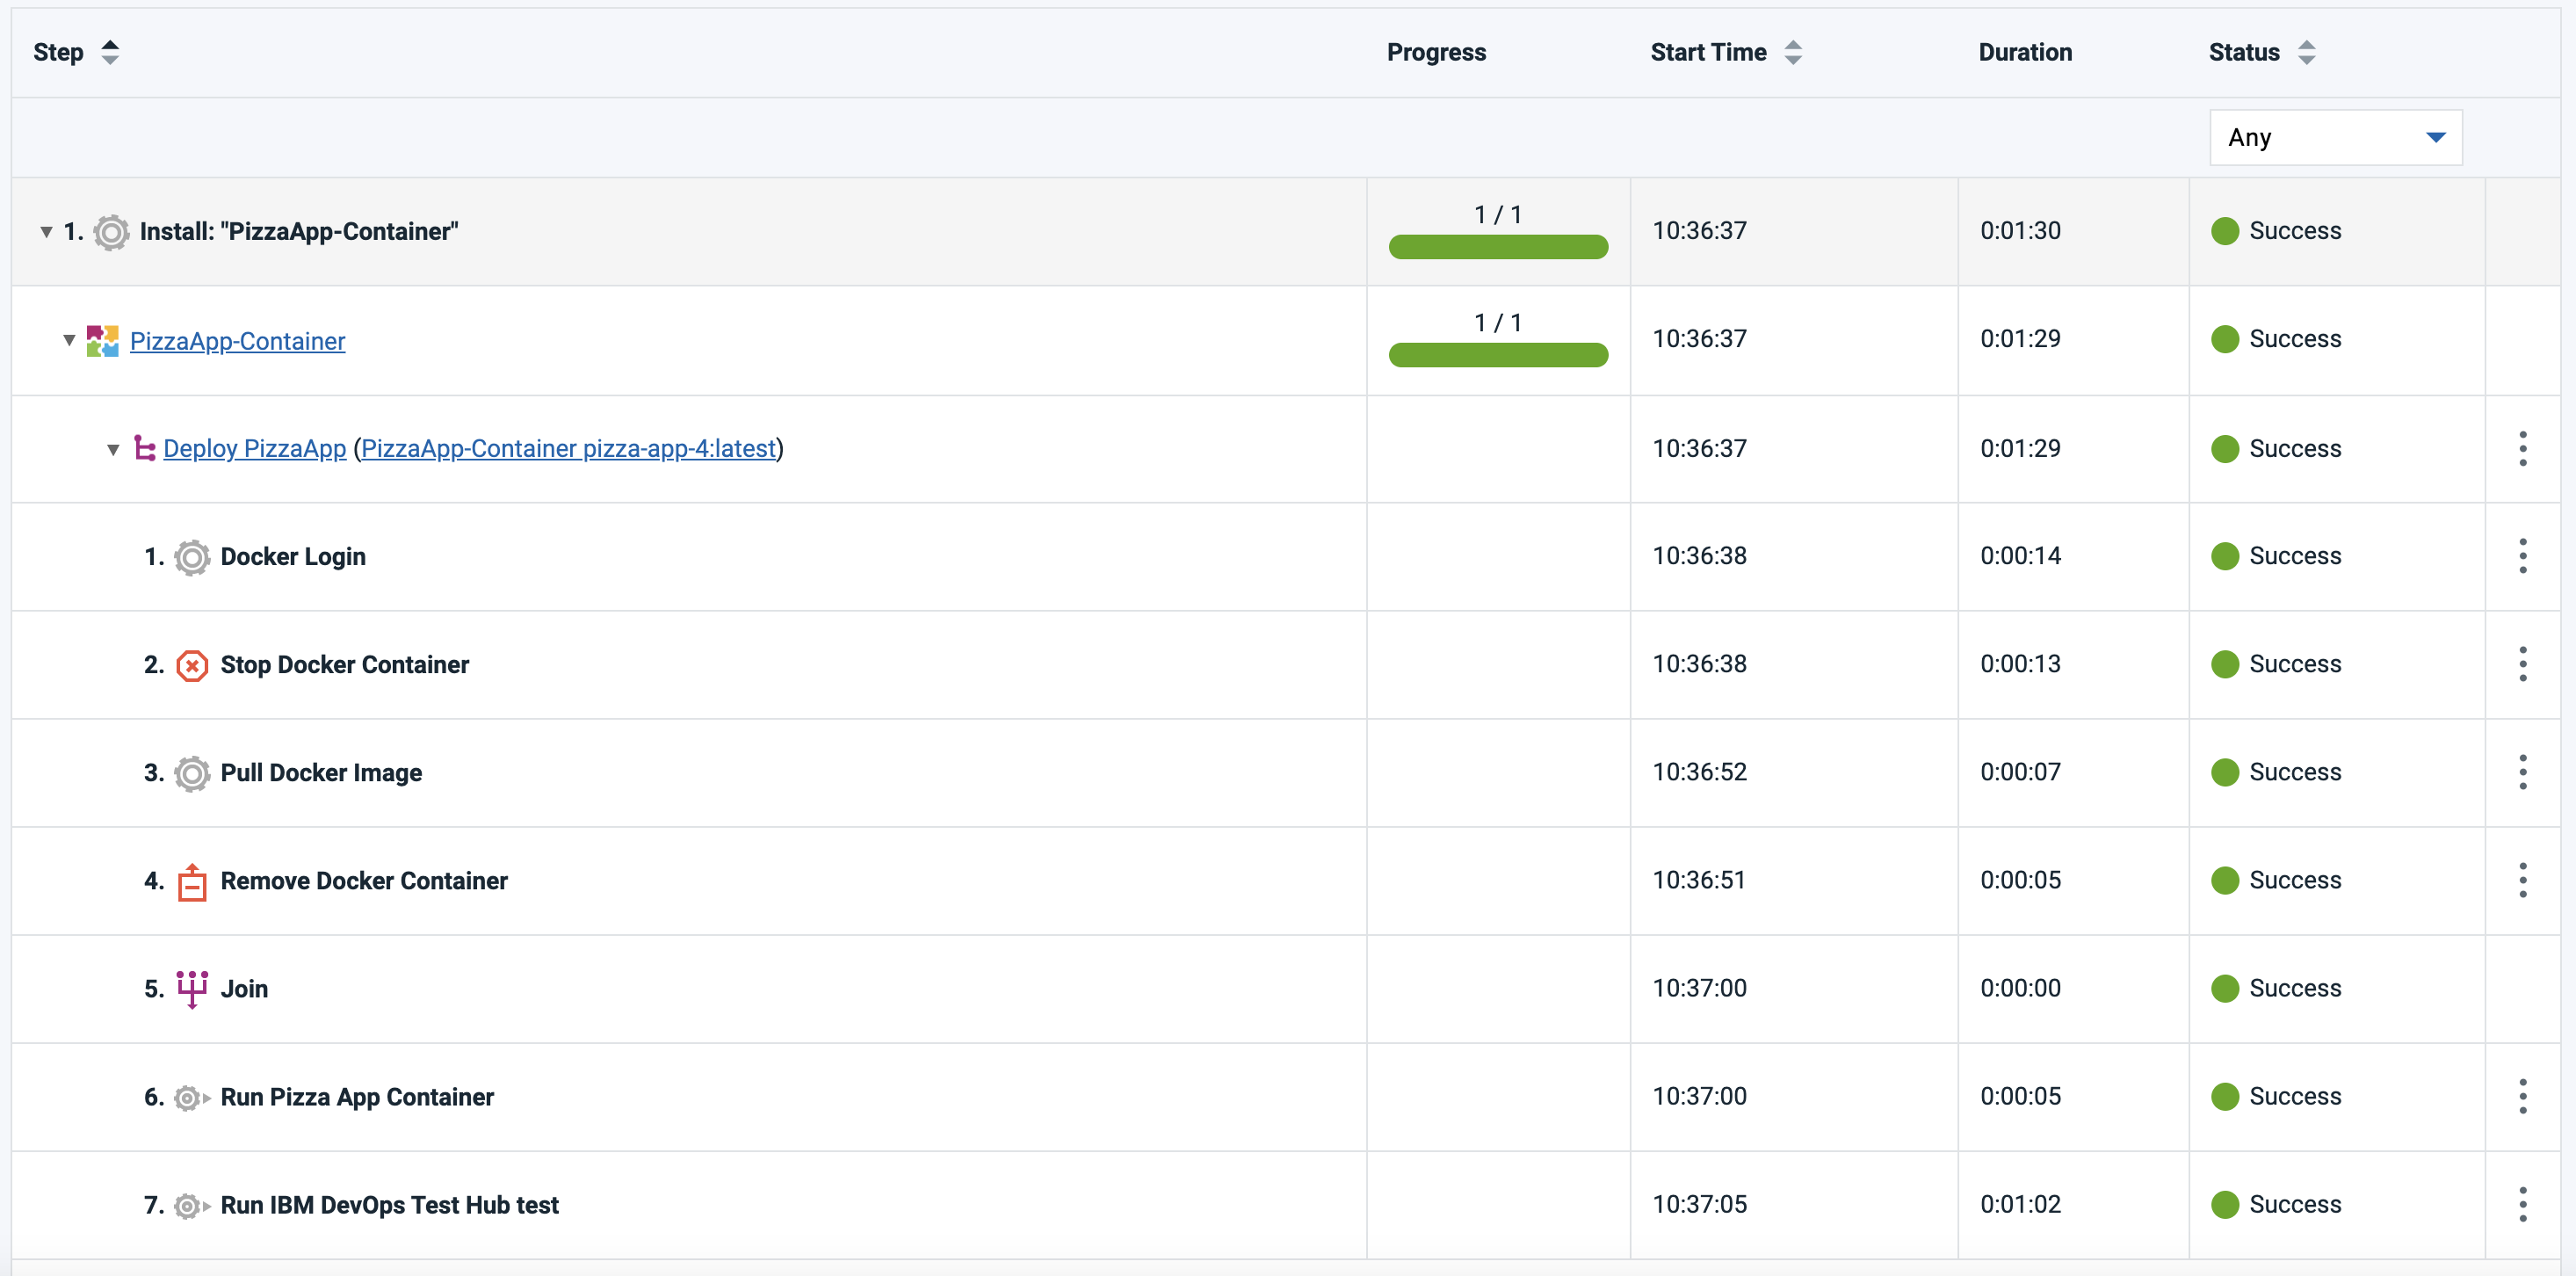Click the purple Join fork icon
2576x1276 pixels.
pyautogui.click(x=192, y=989)
